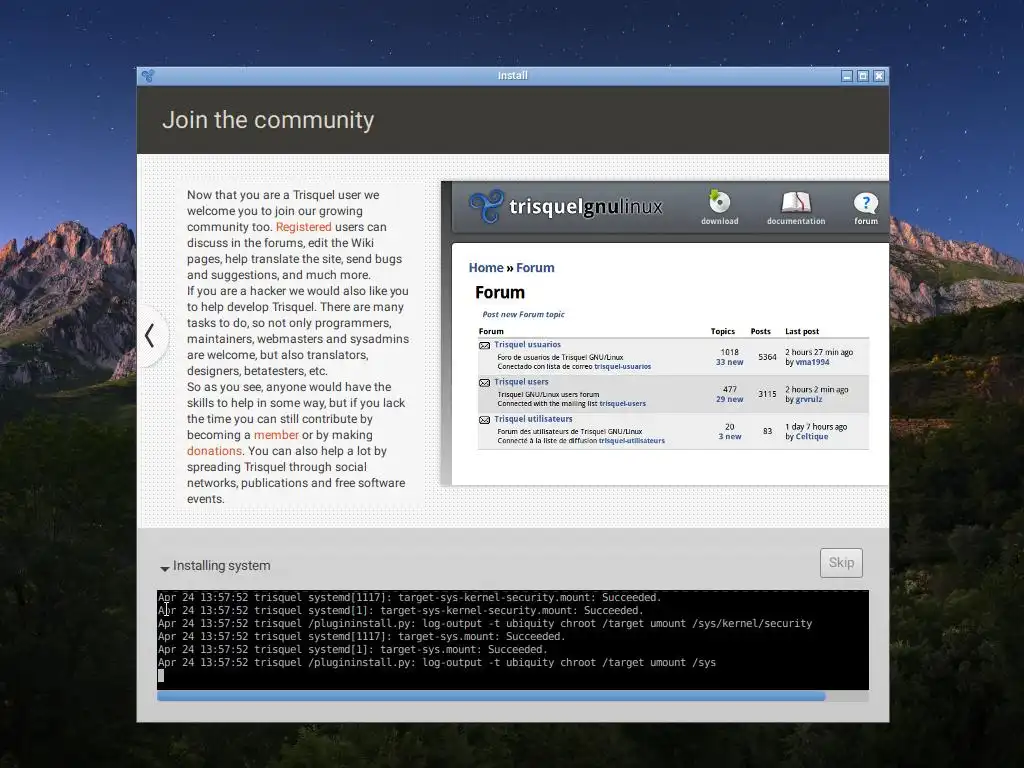Open the Trisquel usuarios forum
The width and height of the screenshot is (1024, 768).
[x=527, y=344]
